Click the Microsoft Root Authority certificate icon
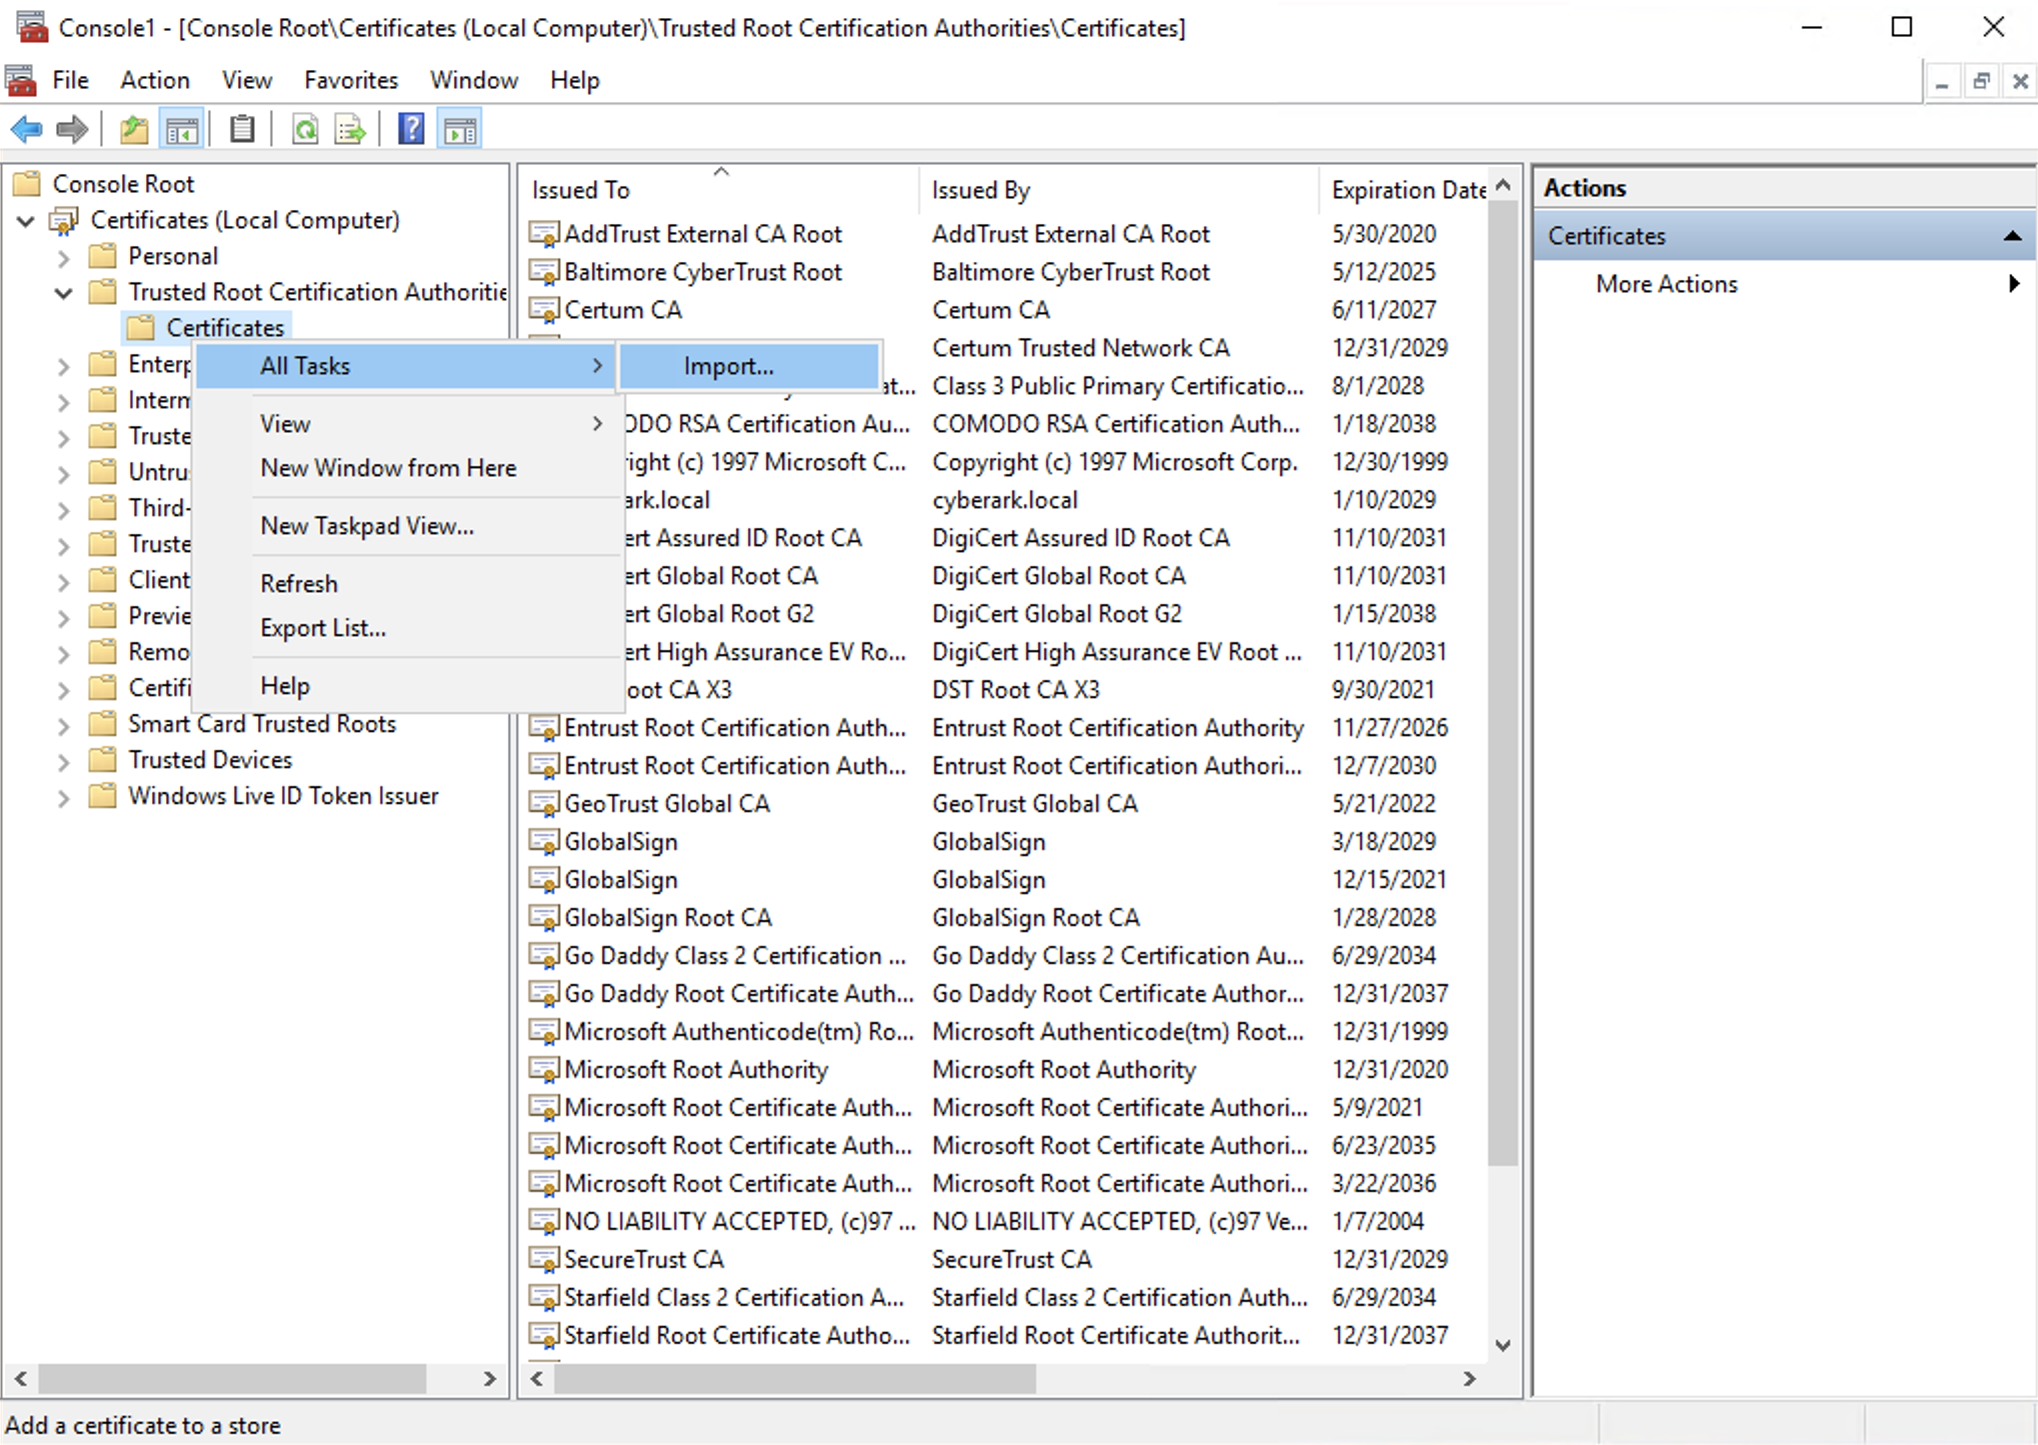 (x=544, y=1070)
